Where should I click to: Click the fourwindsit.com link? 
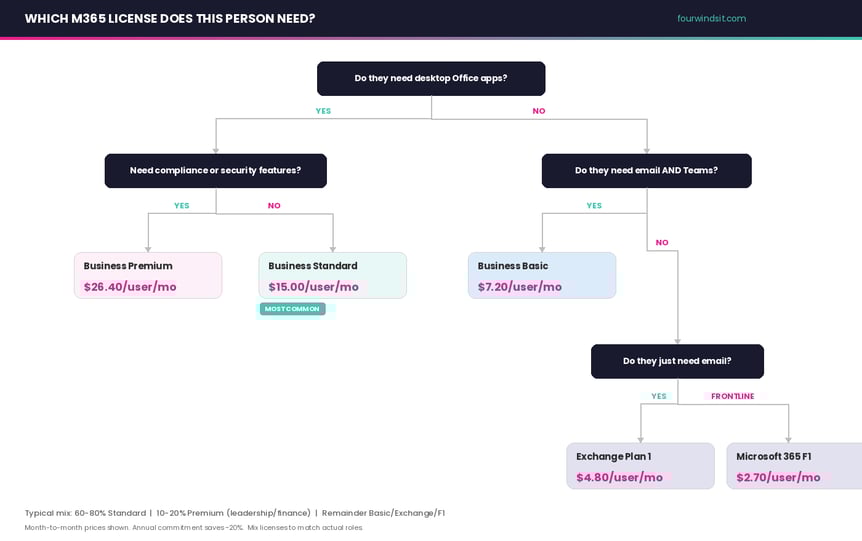coord(711,18)
